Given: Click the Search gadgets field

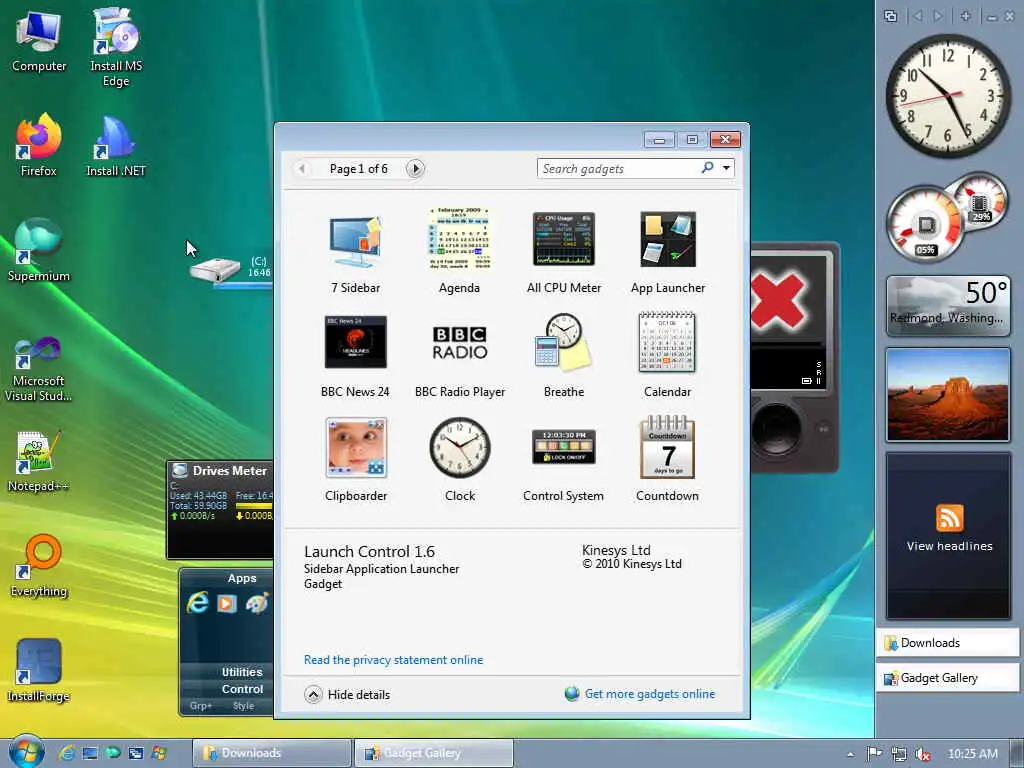Looking at the screenshot, I should 618,168.
